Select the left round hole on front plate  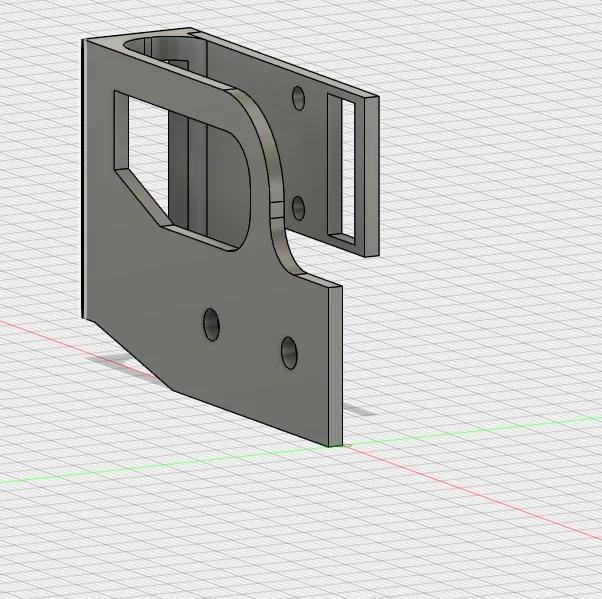click(211, 324)
